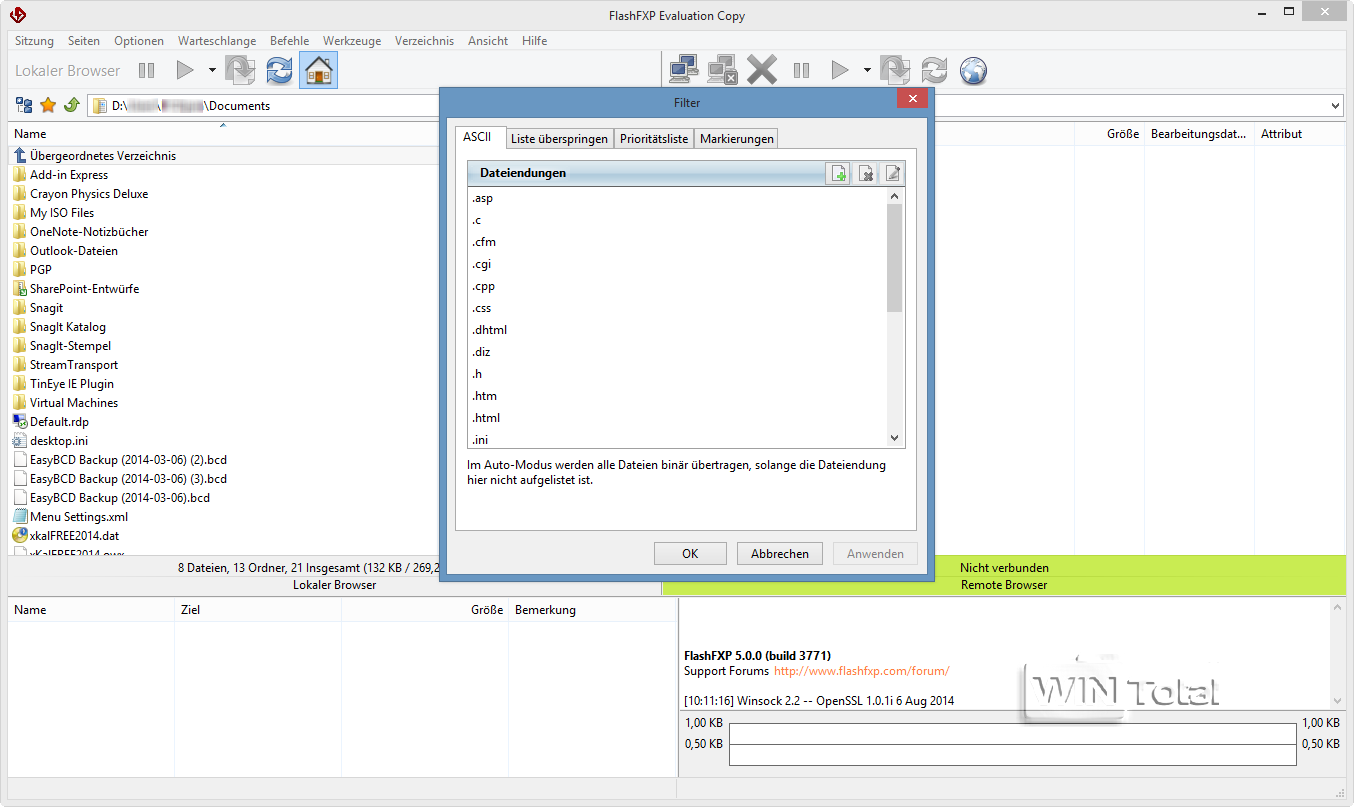Click the remote Disconnect icon
This screenshot has width=1354, height=807.
tap(722, 70)
